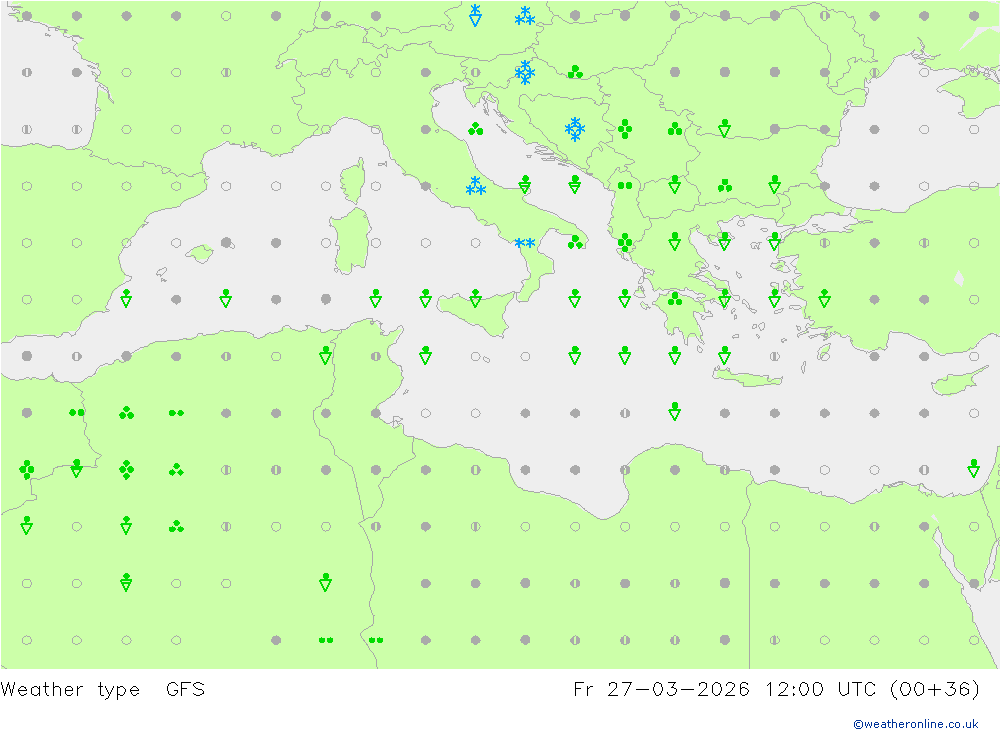The image size is (1000, 733).
Task: Click the rain shower symbol near Israel's coast
Action: 973,468
